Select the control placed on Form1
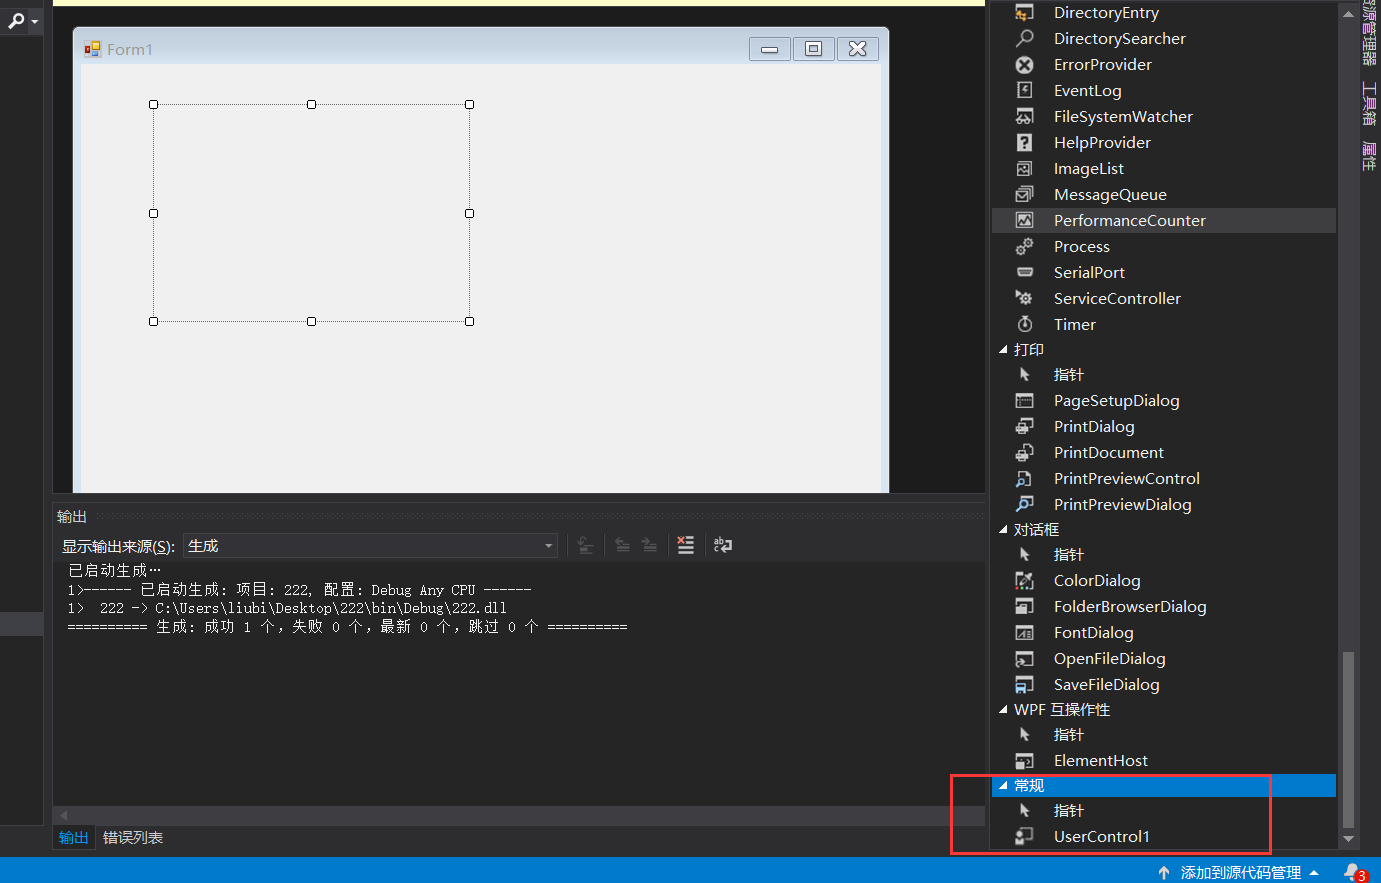 tap(311, 213)
